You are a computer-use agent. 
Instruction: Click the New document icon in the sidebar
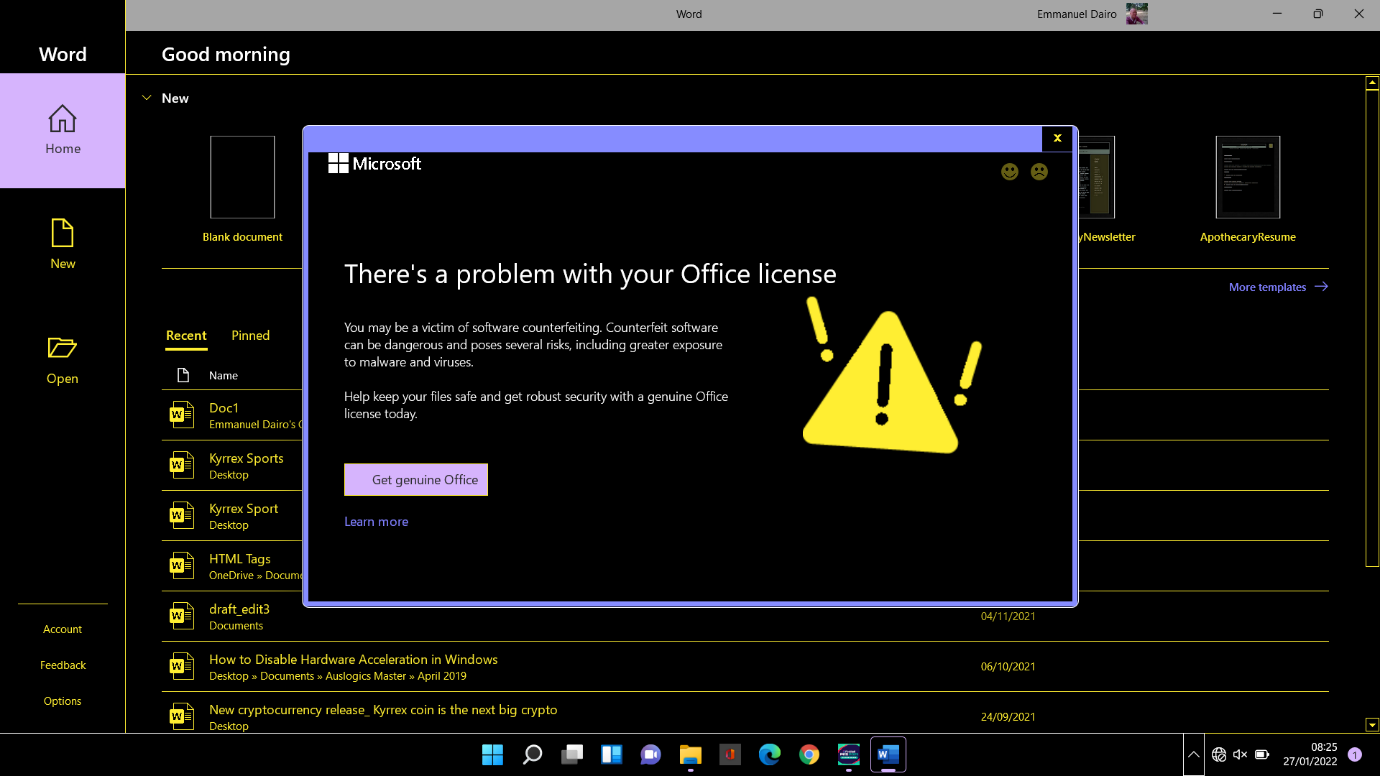pos(62,232)
